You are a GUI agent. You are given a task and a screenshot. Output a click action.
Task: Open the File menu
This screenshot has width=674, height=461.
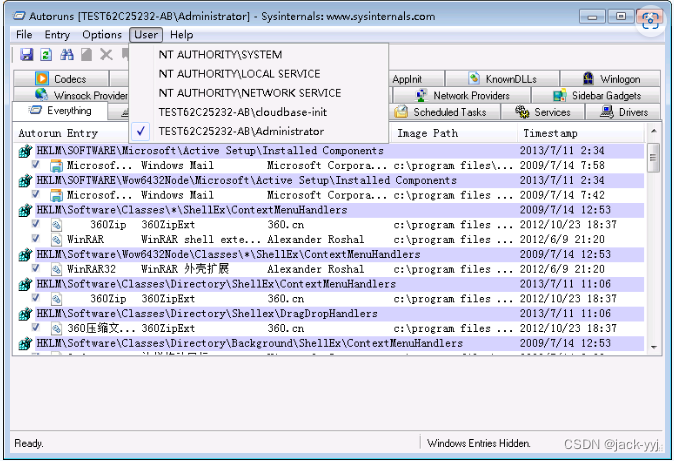click(24, 34)
